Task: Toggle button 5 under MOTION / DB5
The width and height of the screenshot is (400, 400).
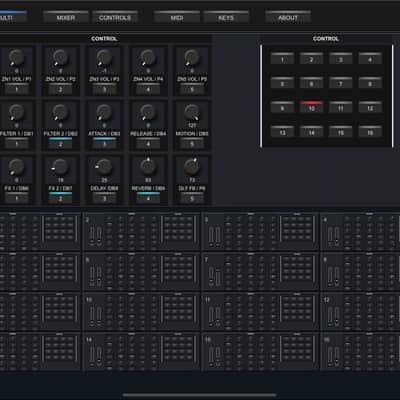Action: pos(192,144)
